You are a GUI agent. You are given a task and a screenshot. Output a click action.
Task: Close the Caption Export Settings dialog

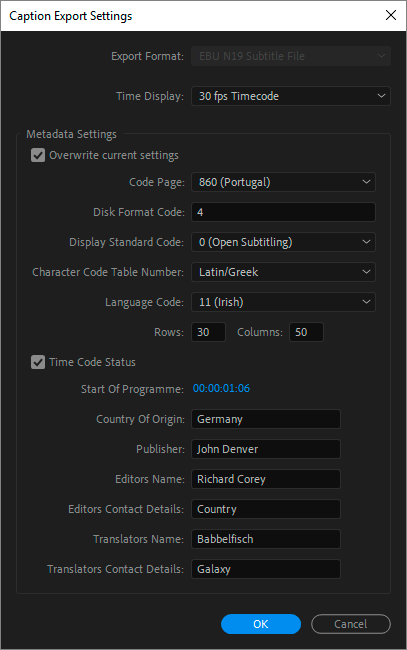390,15
